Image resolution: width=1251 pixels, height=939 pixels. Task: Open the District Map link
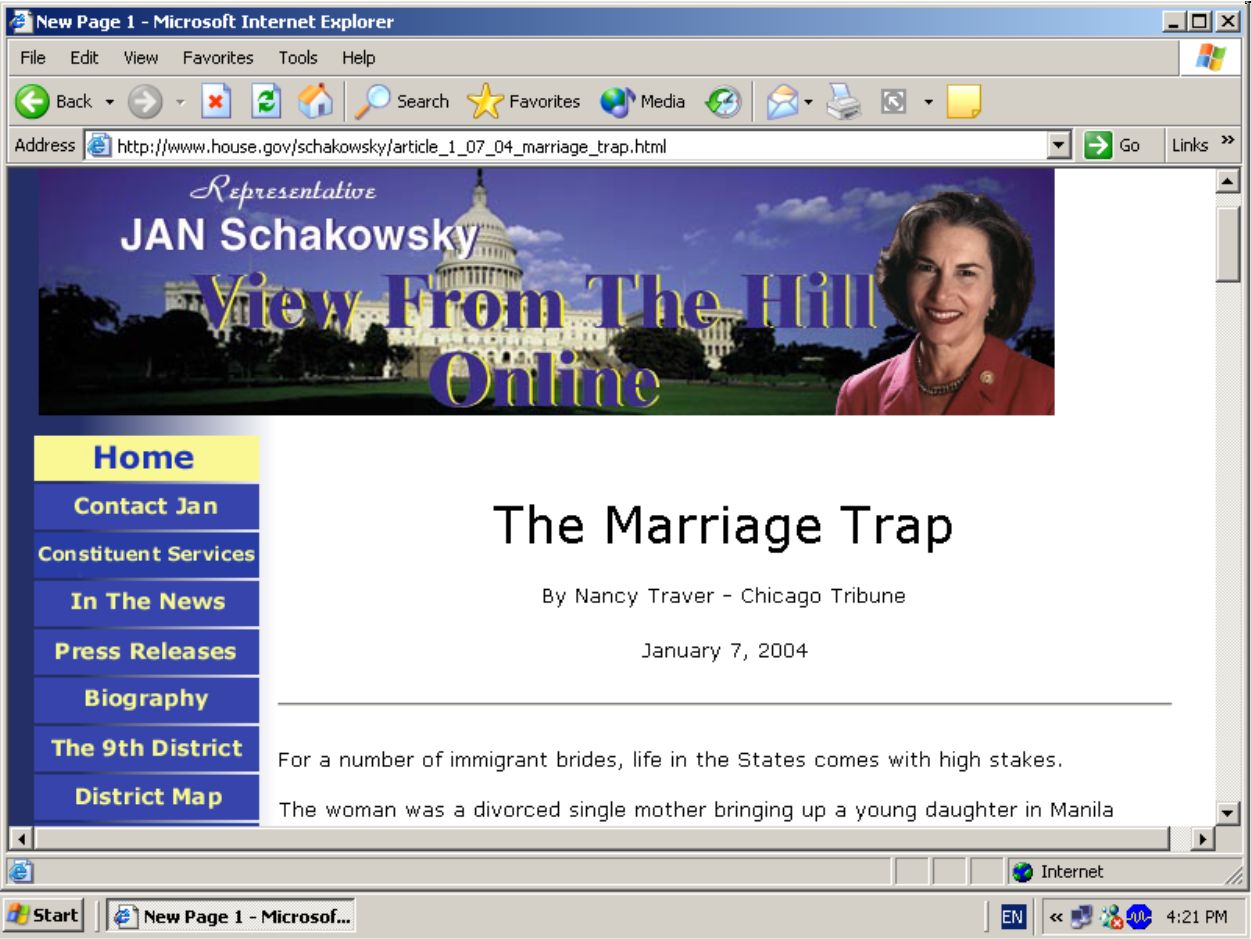[x=146, y=797]
